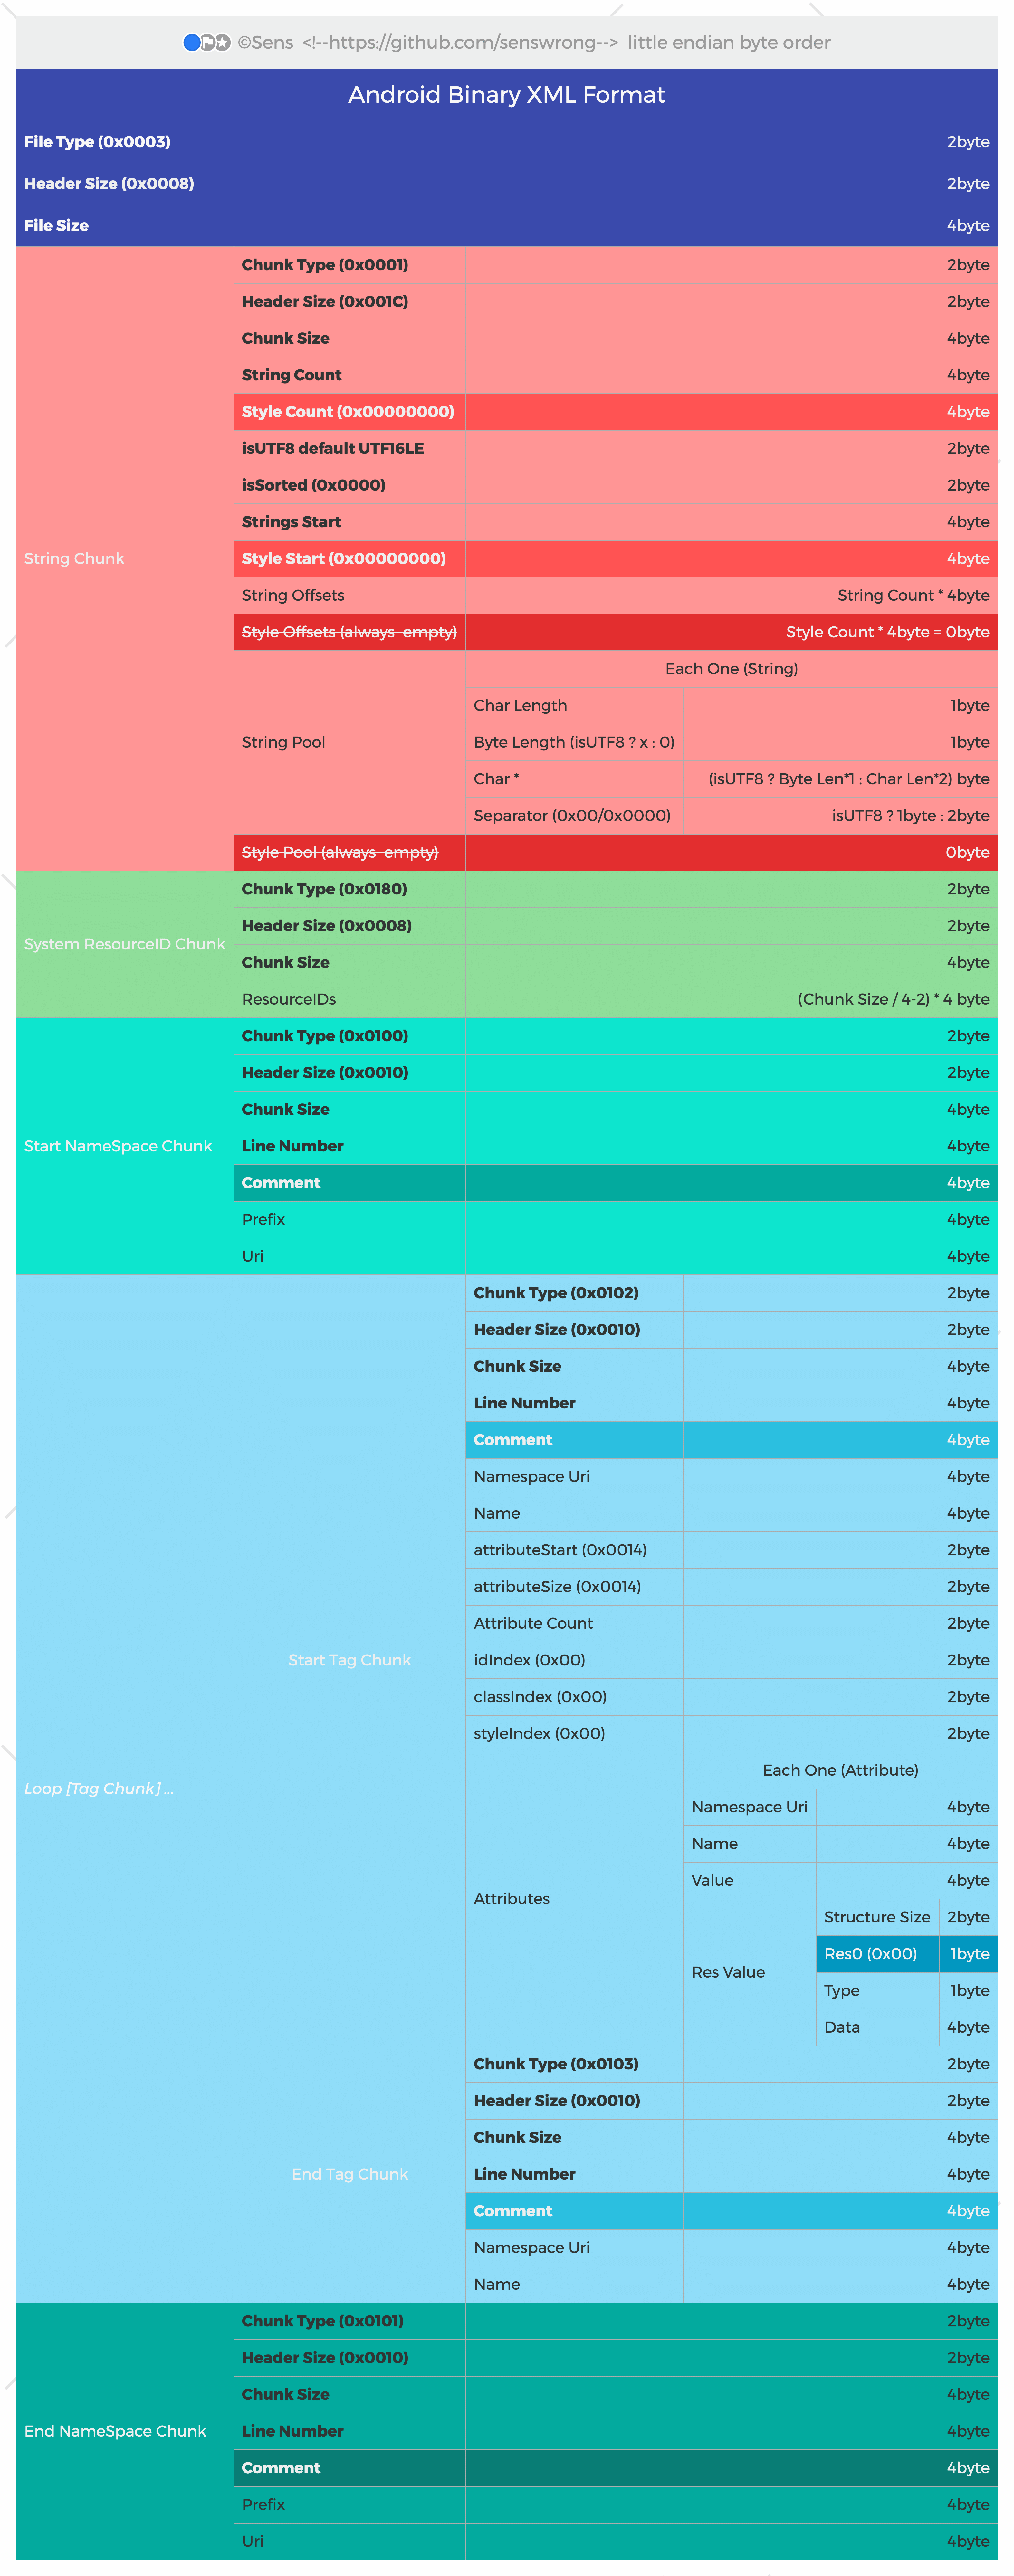The height and width of the screenshot is (2576, 1014).
Task: Select 'Style Count (0x00000000)' row
Action: pyautogui.click(x=616, y=412)
